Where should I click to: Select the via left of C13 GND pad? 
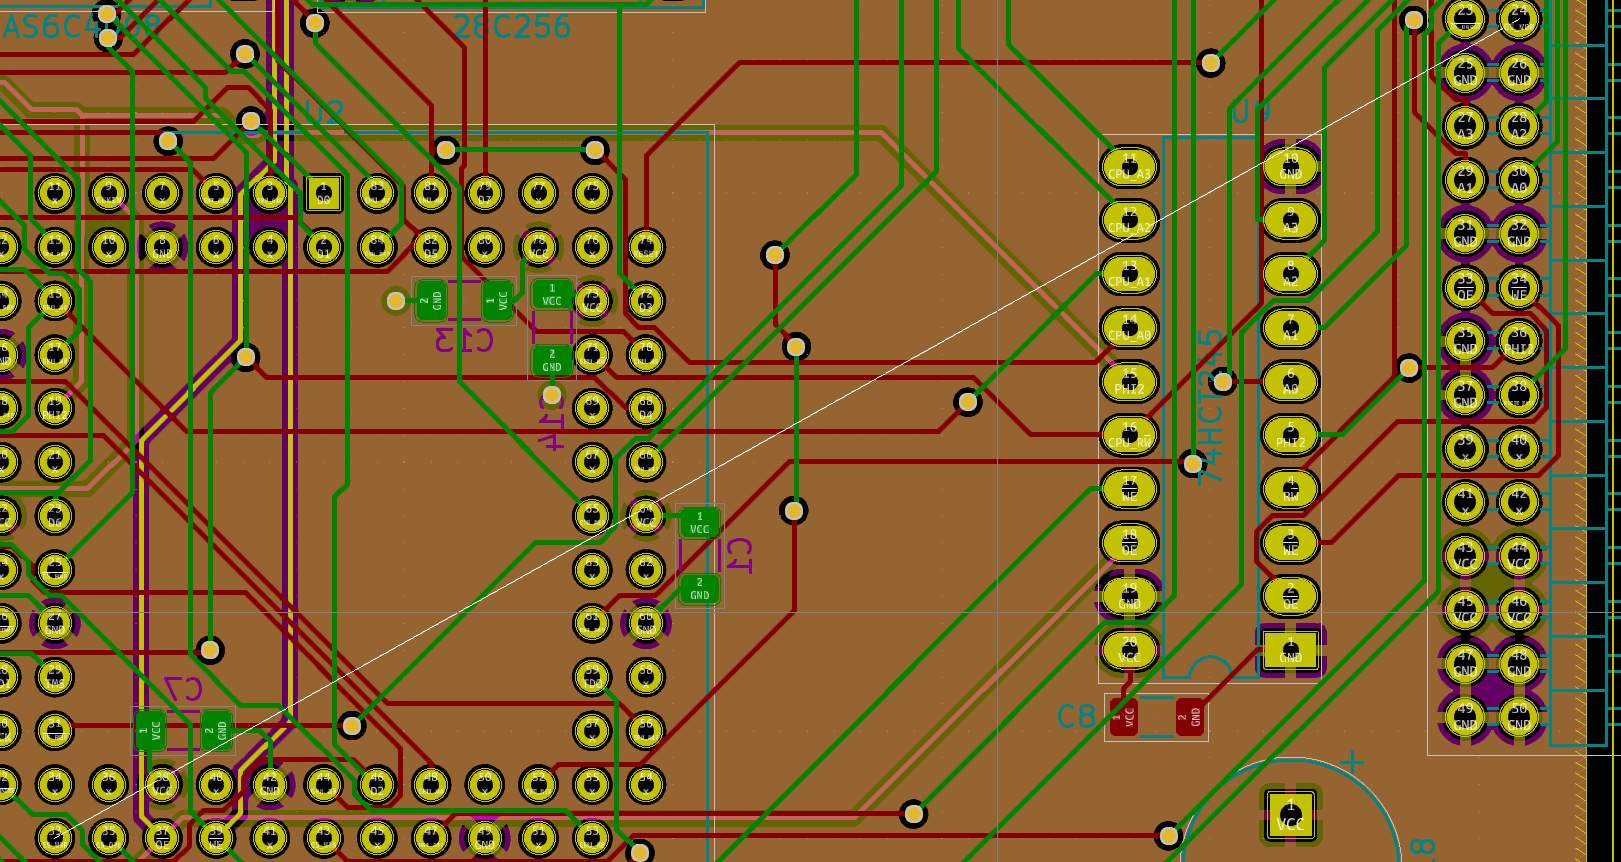[x=396, y=300]
